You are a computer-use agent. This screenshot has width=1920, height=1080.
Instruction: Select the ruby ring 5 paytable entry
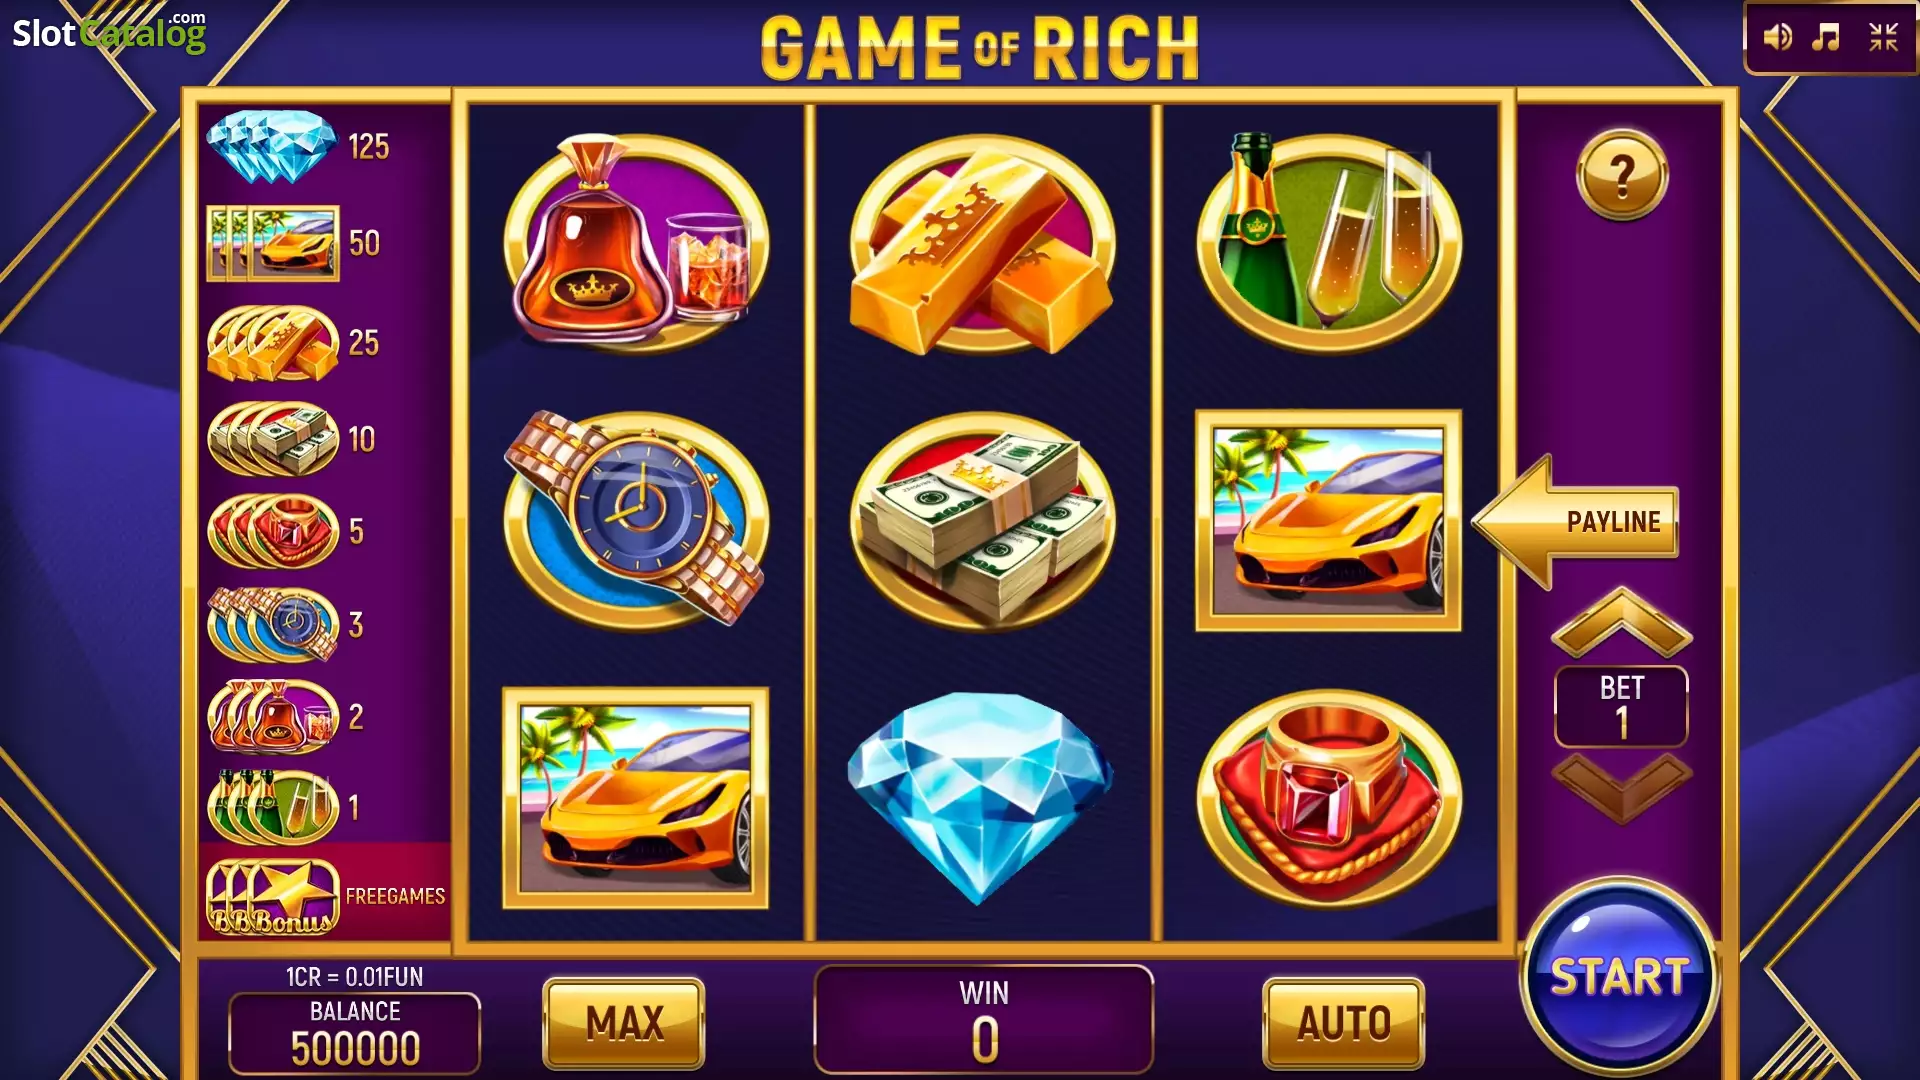[x=286, y=531]
